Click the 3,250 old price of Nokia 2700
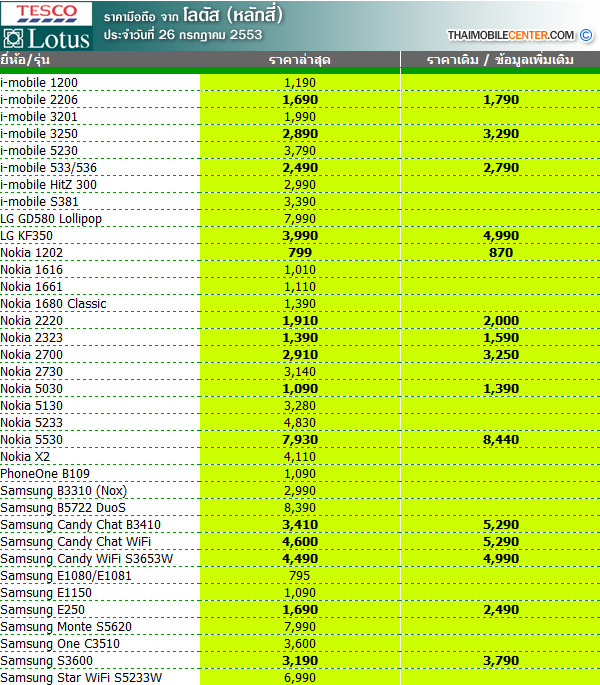Screen dimensions: 600x685 (501, 355)
